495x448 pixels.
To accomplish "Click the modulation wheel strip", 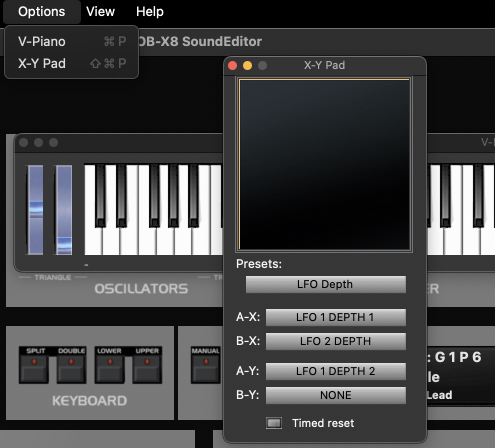I will coord(64,210).
